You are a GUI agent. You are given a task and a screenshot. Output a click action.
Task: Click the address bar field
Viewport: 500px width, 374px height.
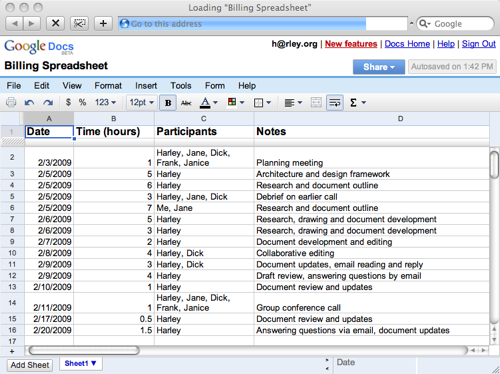pyautogui.click(x=263, y=24)
